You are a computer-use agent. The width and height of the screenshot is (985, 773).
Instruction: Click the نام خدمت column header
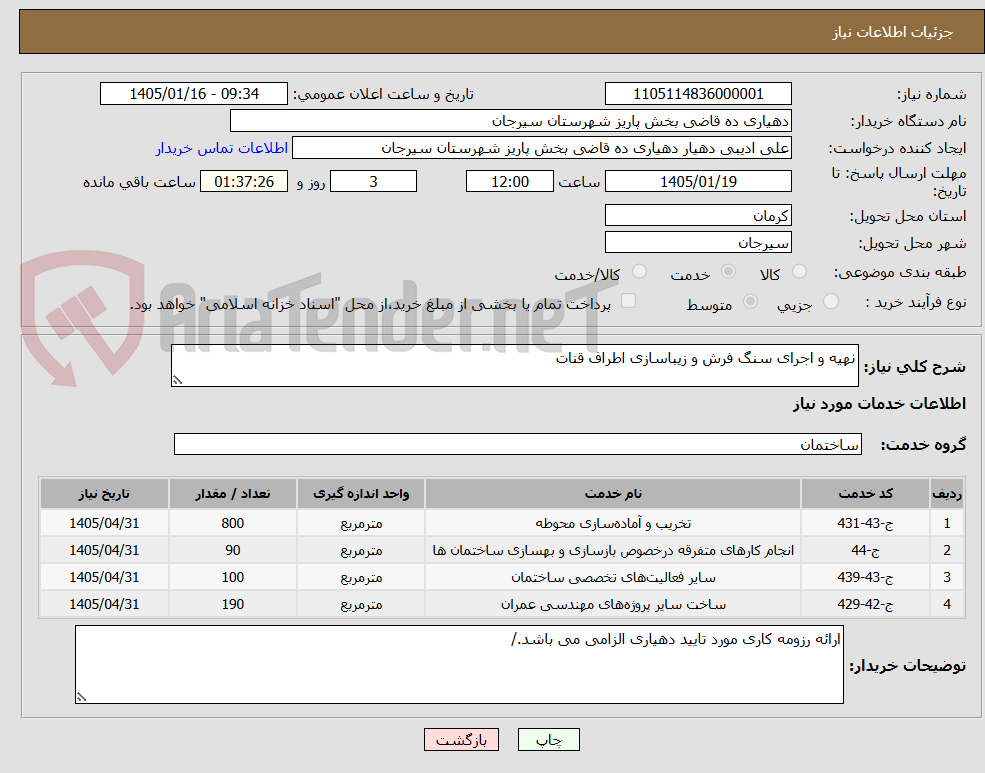(x=612, y=494)
